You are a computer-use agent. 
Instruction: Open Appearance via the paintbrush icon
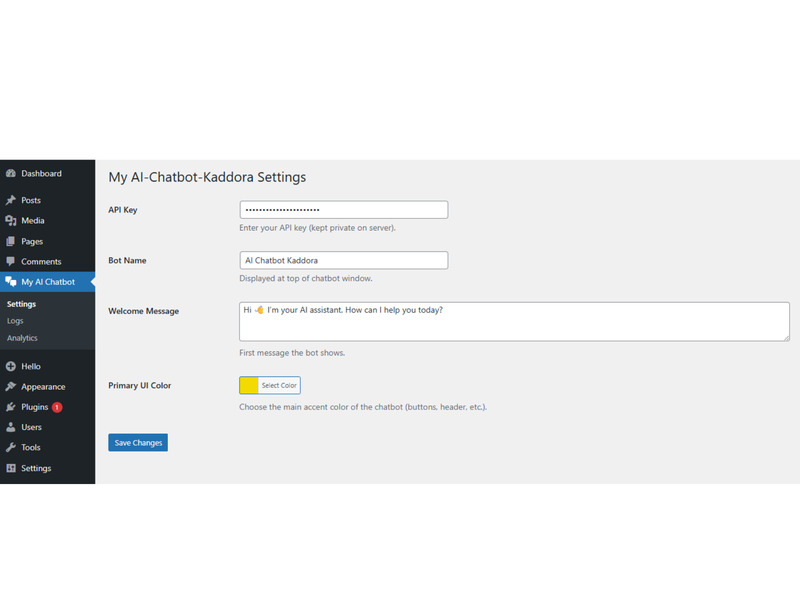(x=10, y=386)
